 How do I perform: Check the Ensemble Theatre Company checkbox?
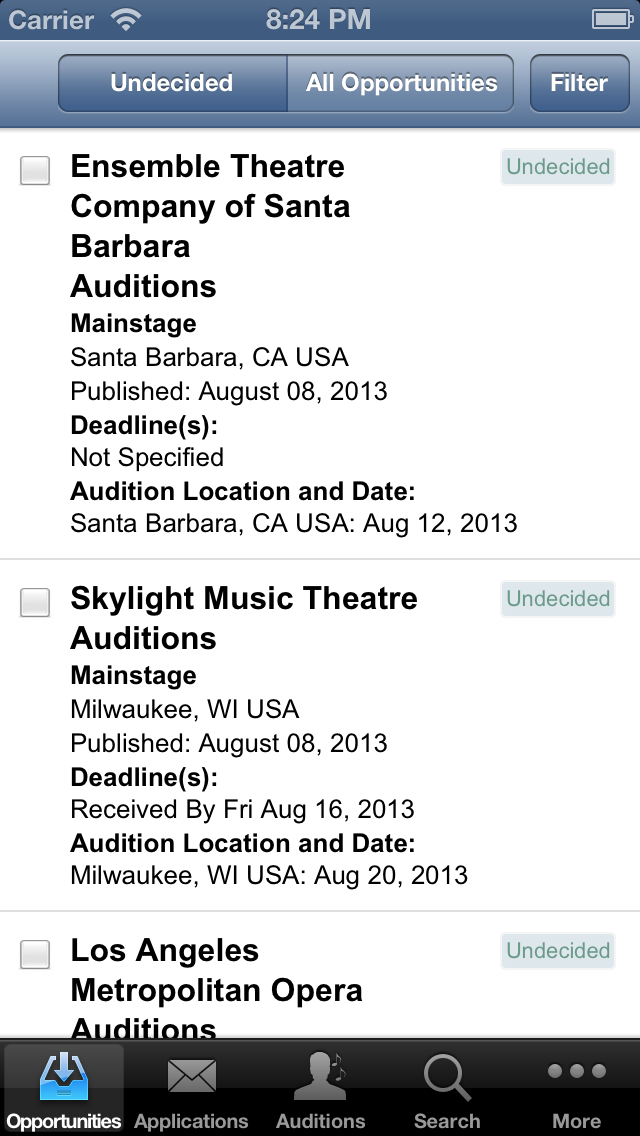35,170
